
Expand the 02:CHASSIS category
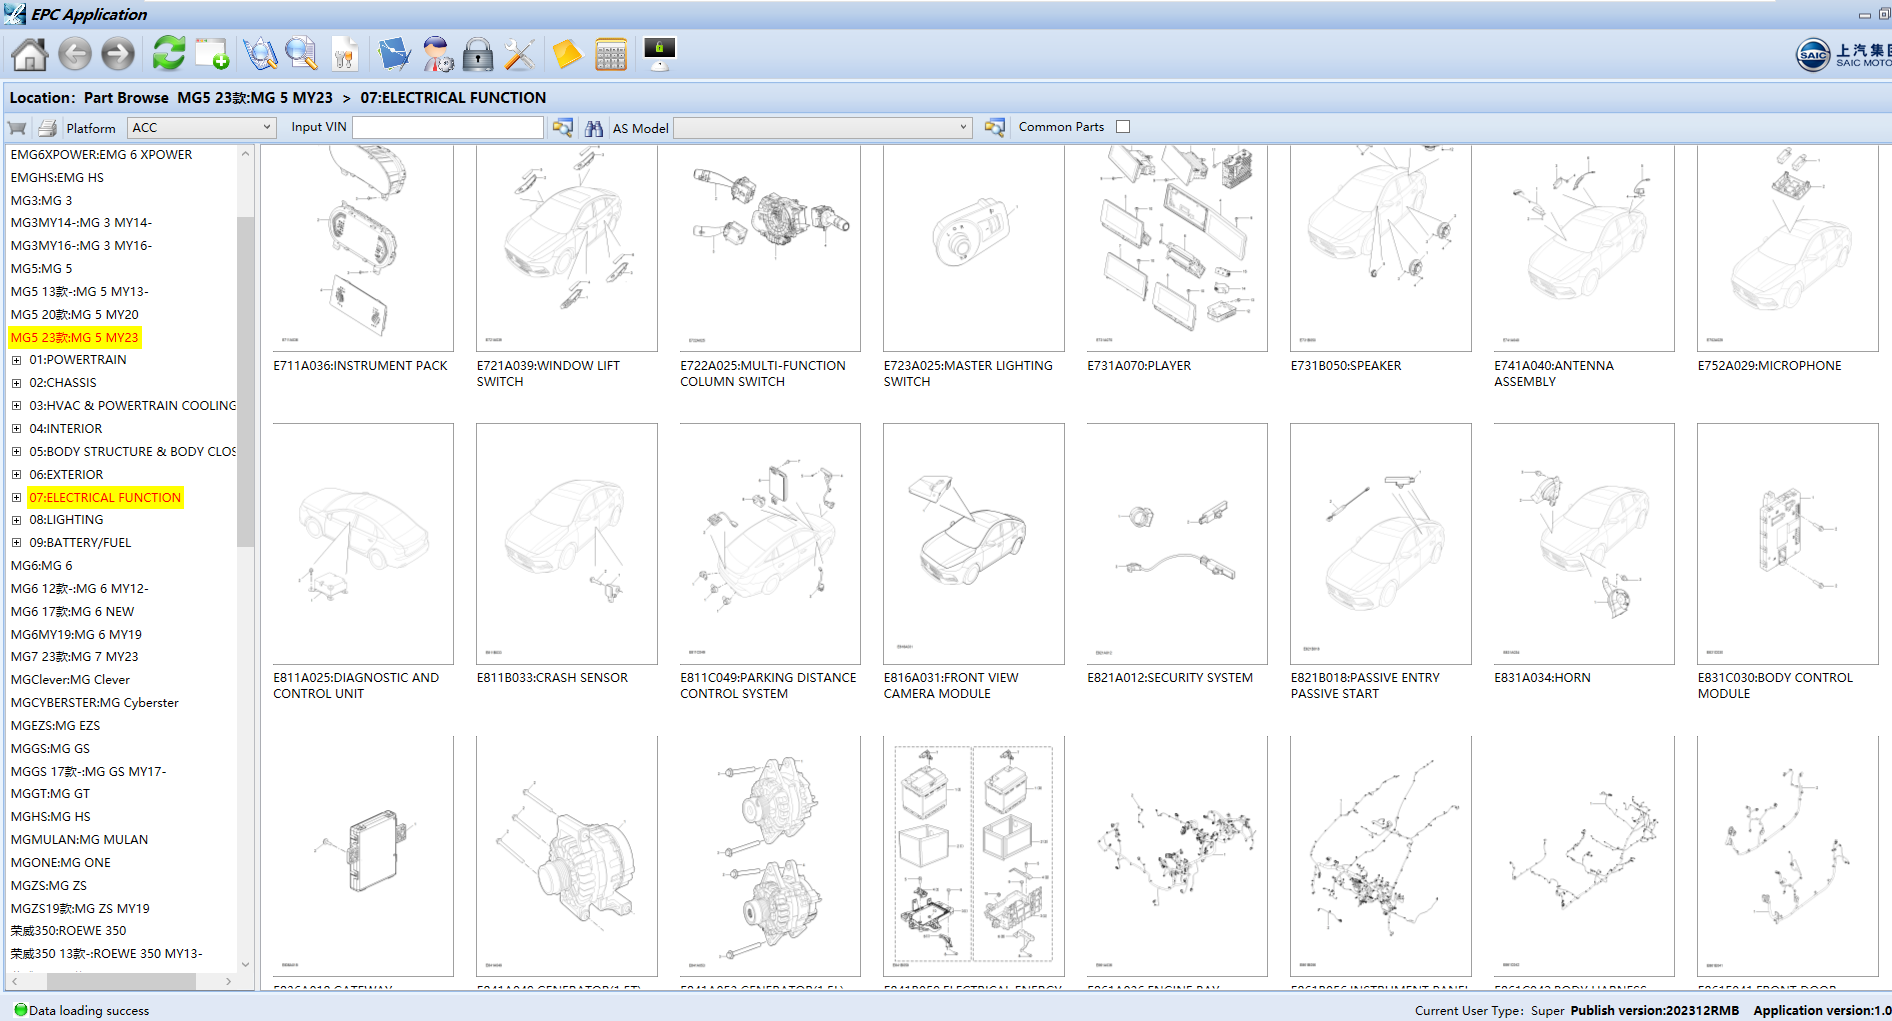[16, 382]
